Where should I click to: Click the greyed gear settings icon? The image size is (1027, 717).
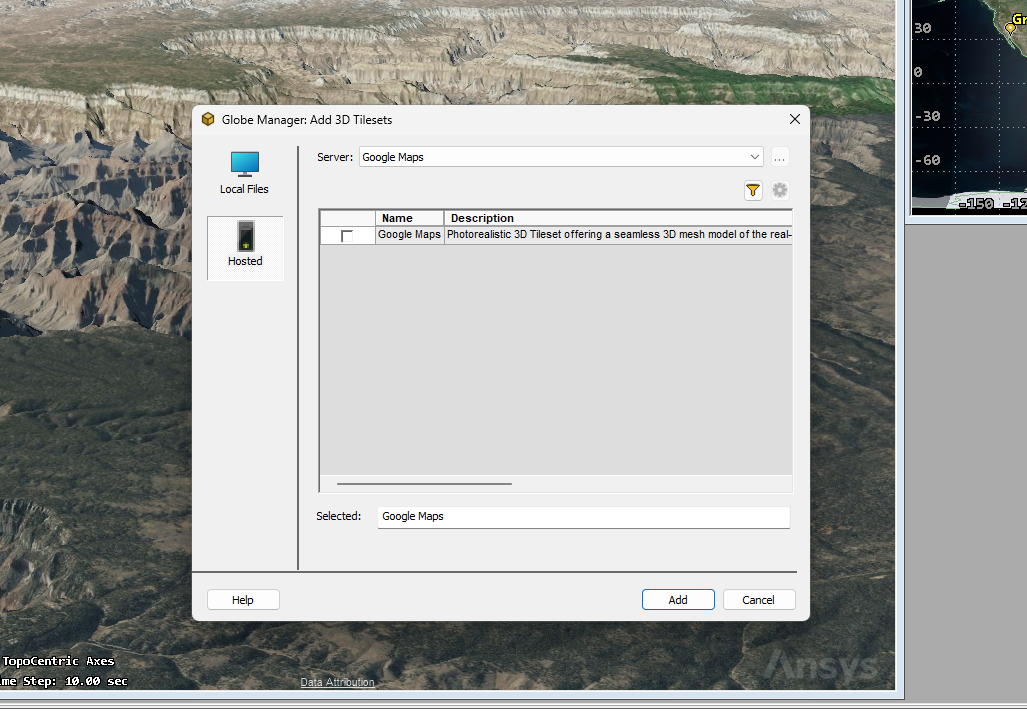[779, 191]
